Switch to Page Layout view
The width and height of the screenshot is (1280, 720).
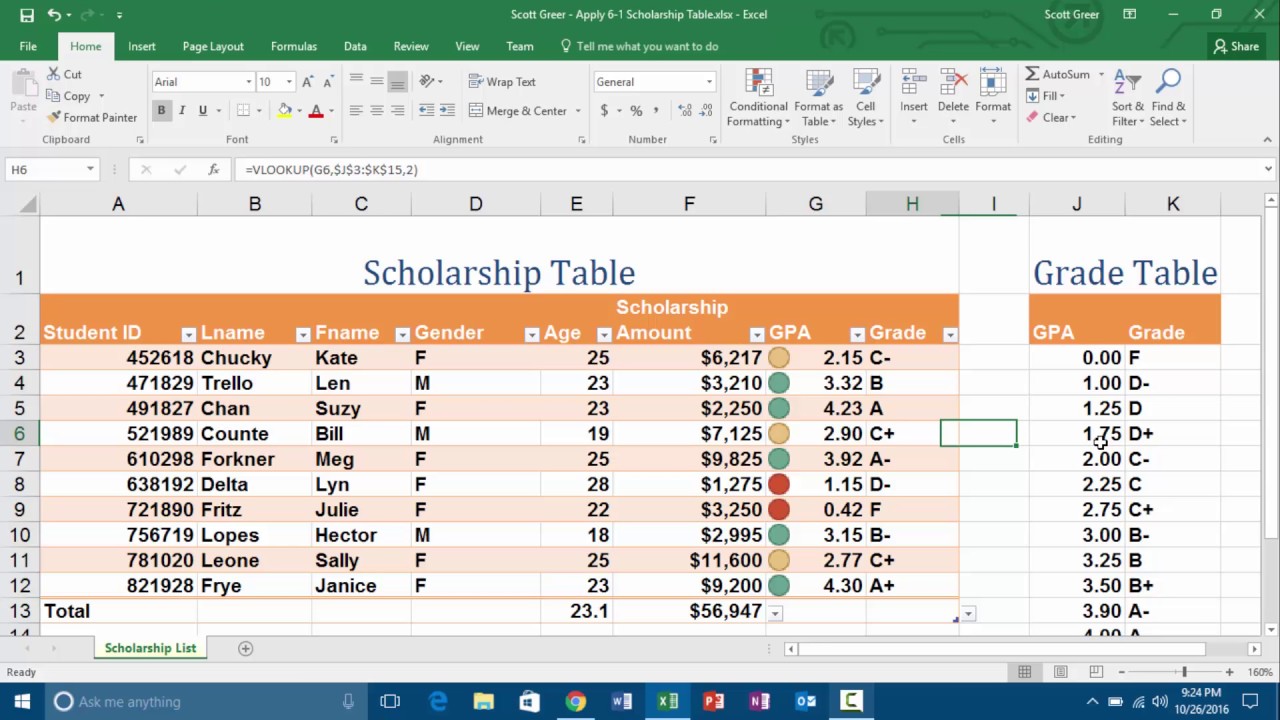(x=1060, y=672)
